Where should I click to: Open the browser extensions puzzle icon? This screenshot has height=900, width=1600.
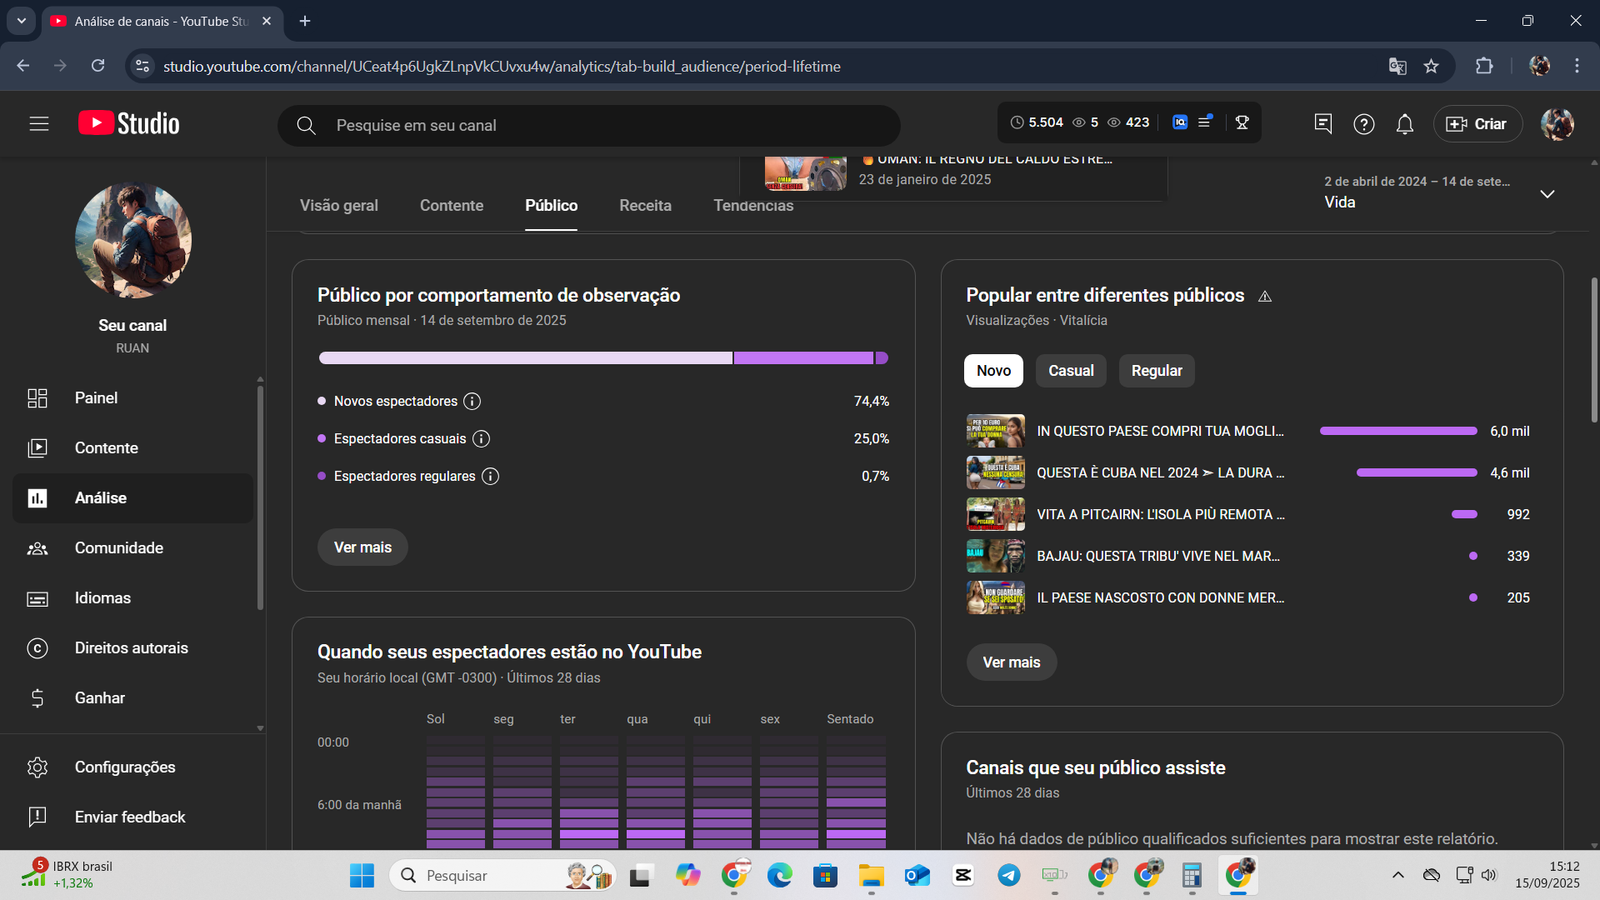1484,66
